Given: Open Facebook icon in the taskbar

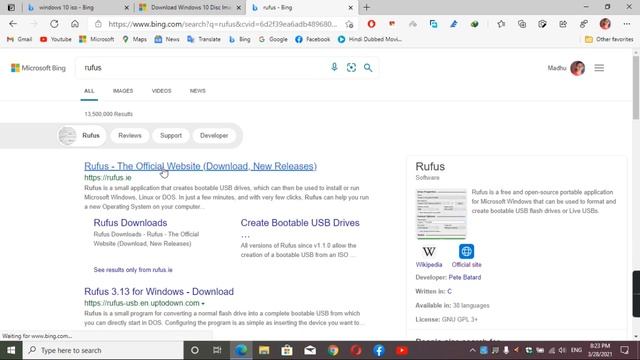Looking at the screenshot, I should click(x=379, y=350).
